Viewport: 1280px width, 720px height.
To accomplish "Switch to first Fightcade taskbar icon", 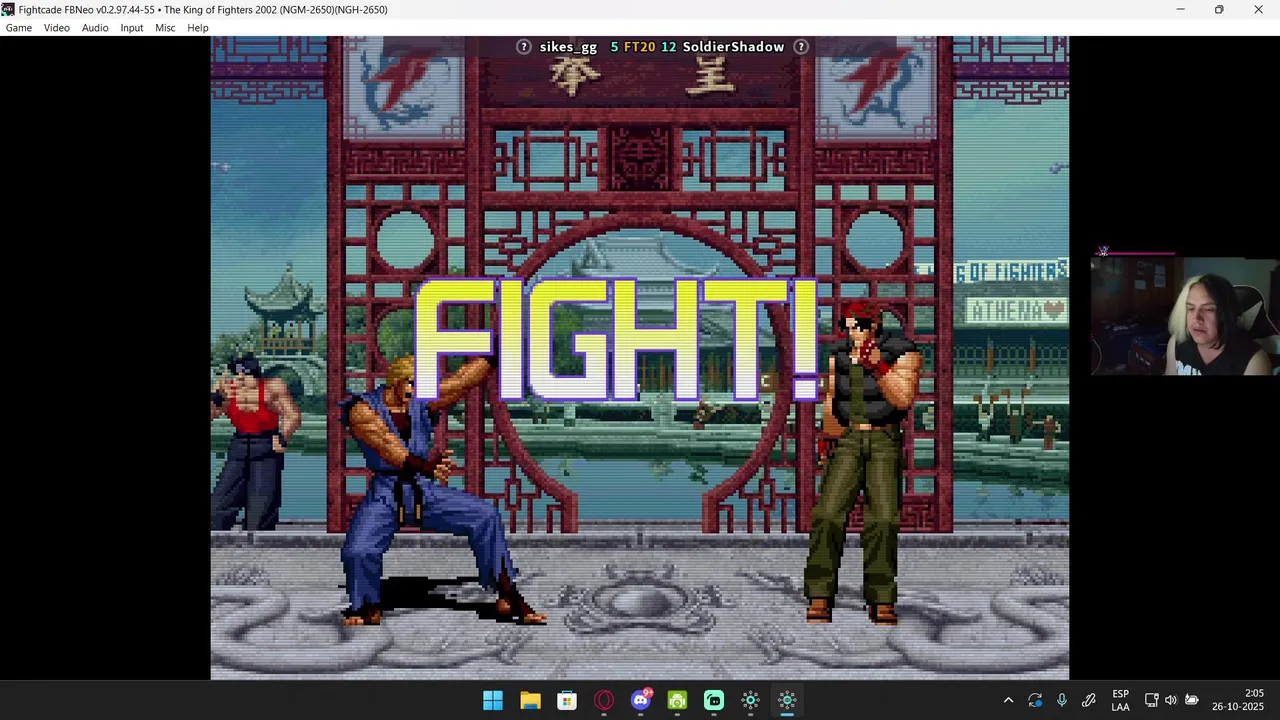I will [x=751, y=700].
